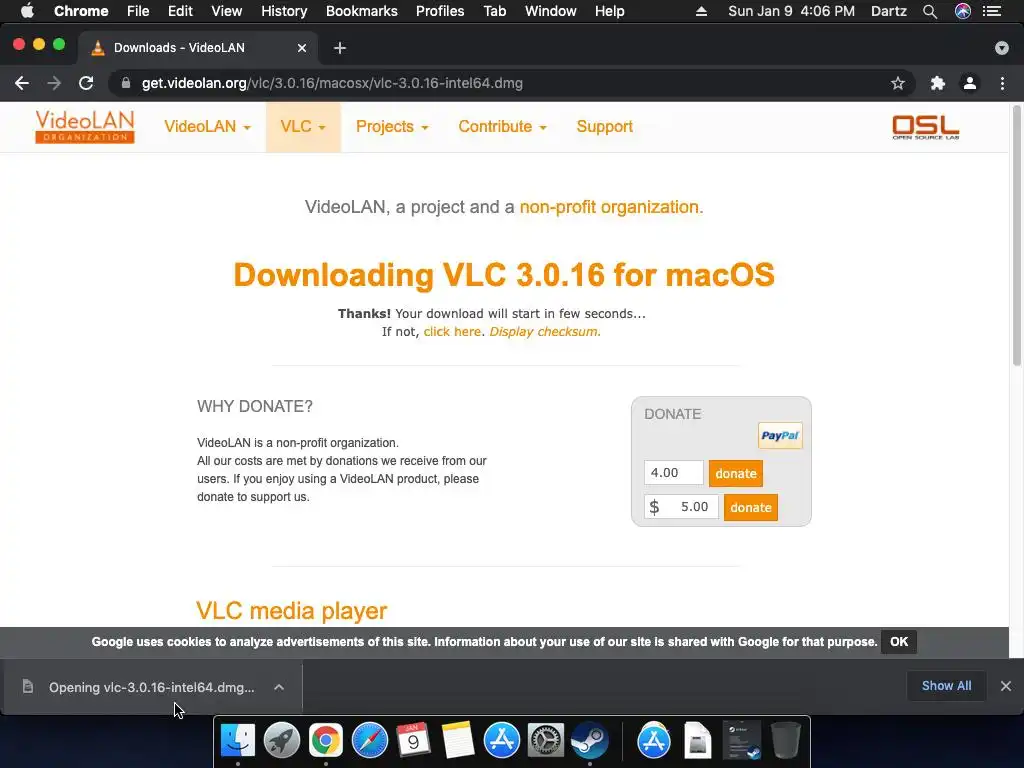The width and height of the screenshot is (1024, 768).
Task: Open the Chrome app menu in the menu bar
Action: pyautogui.click(x=81, y=11)
